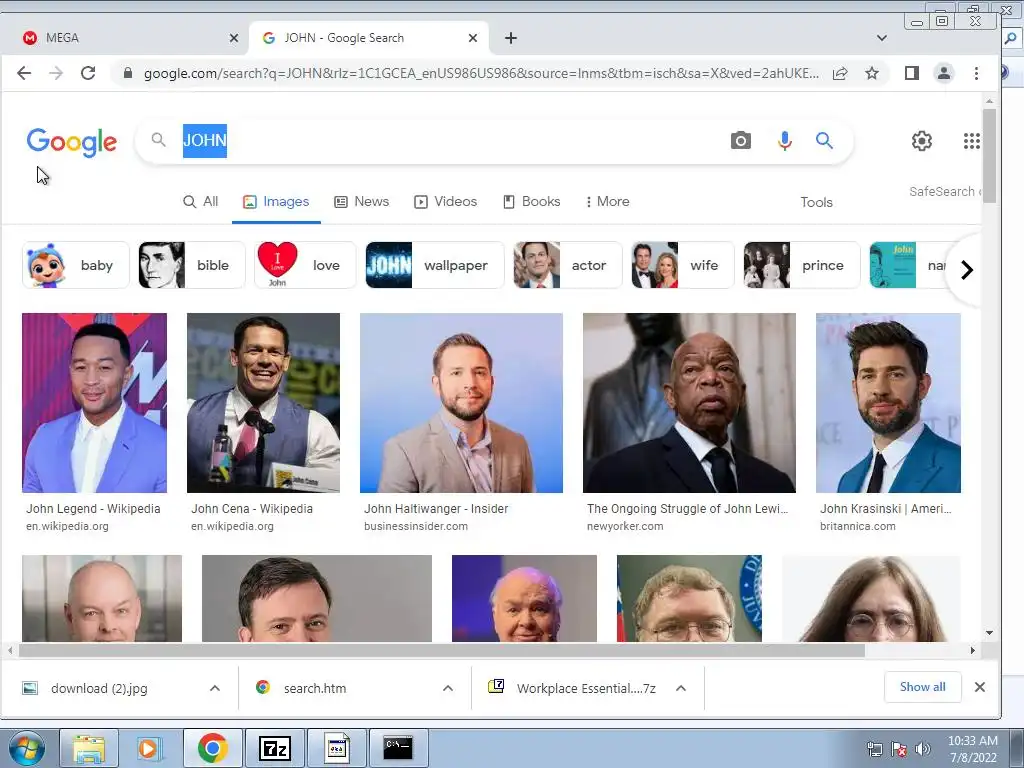Image resolution: width=1024 pixels, height=768 pixels.
Task: Click the blue magnifier search button
Action: 824,140
